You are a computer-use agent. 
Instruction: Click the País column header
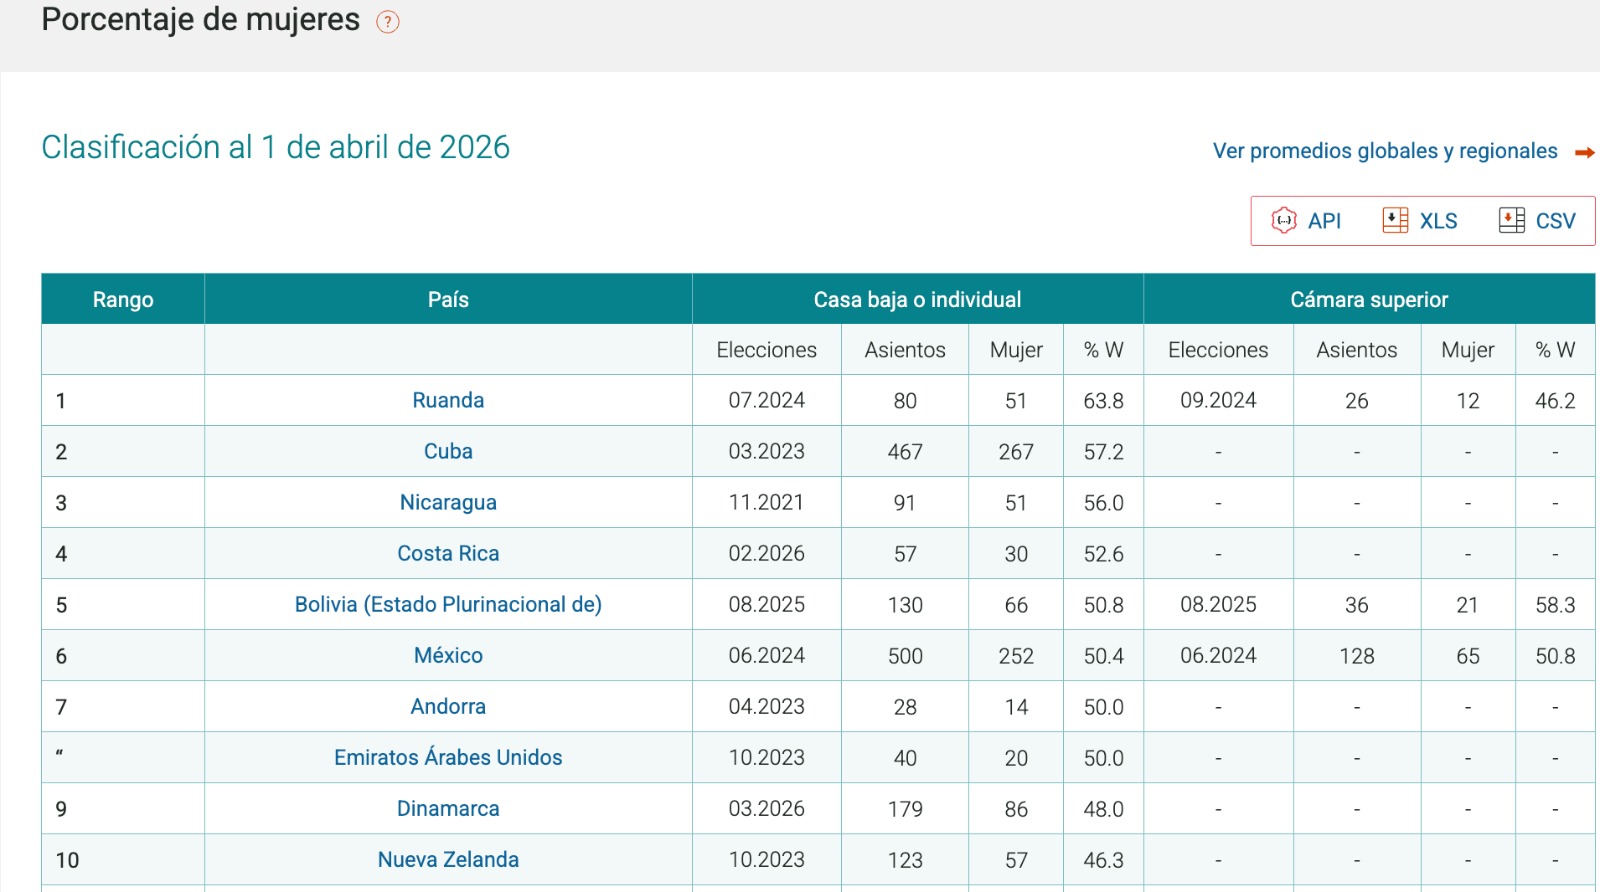pos(448,299)
